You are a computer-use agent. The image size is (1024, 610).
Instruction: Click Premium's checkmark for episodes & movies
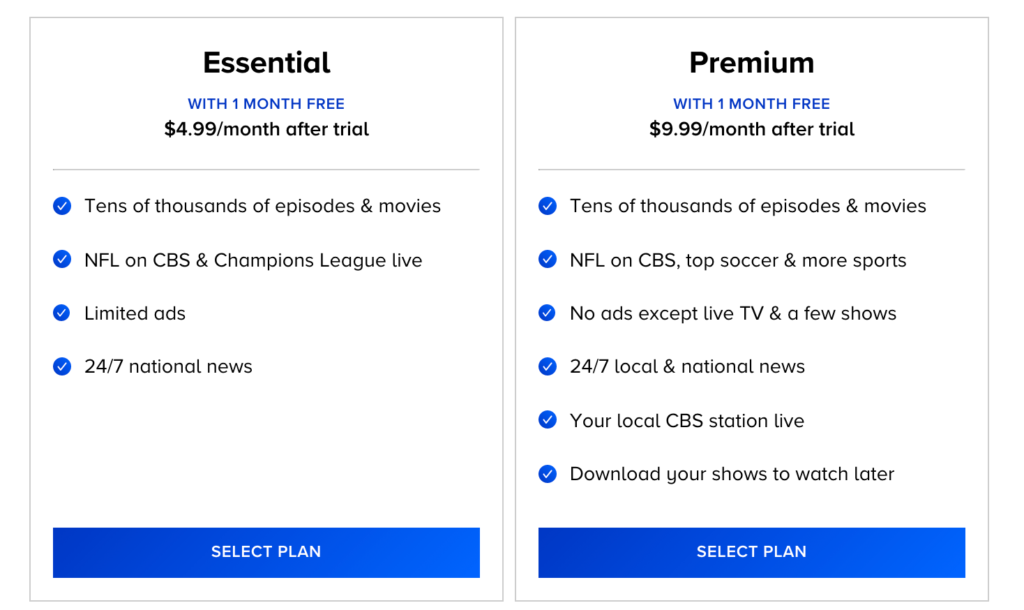[547, 206]
